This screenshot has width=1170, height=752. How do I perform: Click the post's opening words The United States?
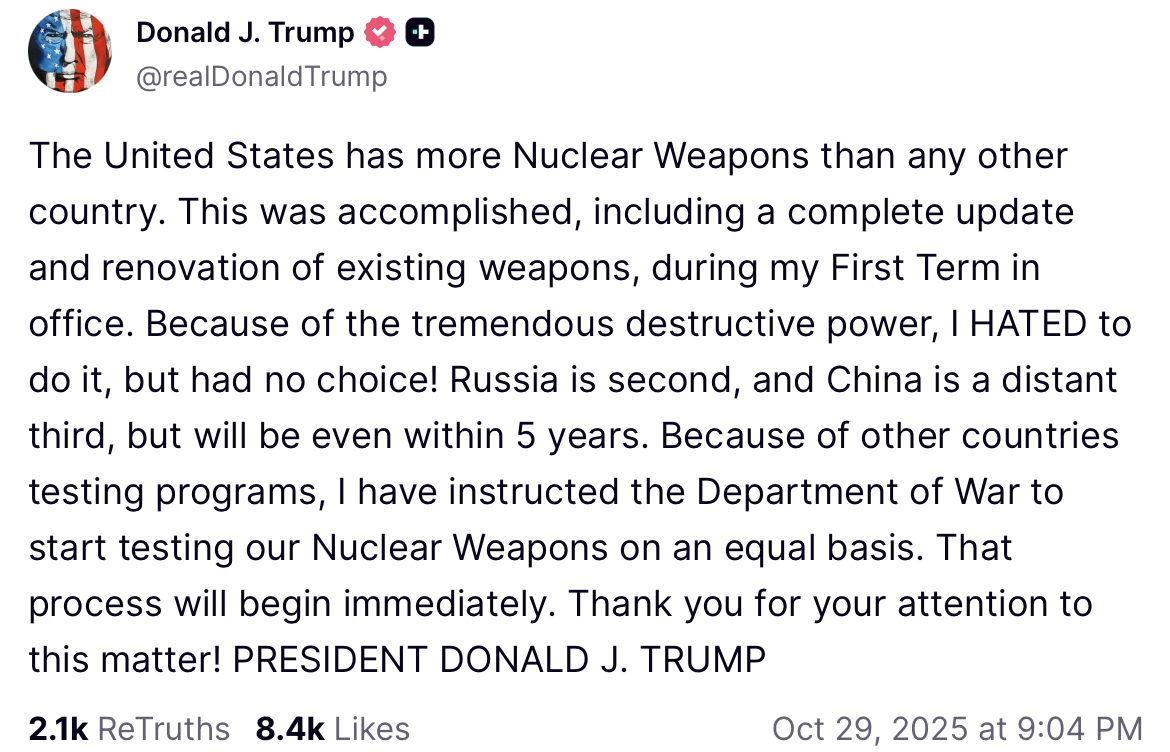tap(182, 156)
